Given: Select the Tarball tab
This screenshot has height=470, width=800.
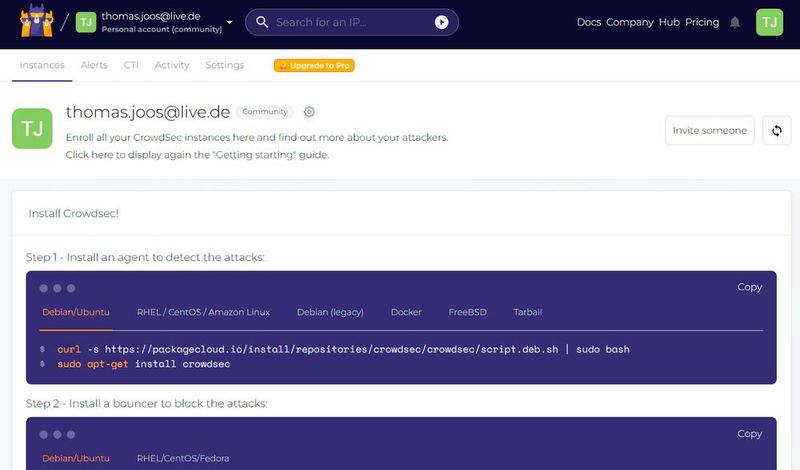Looking at the screenshot, I should click(528, 312).
